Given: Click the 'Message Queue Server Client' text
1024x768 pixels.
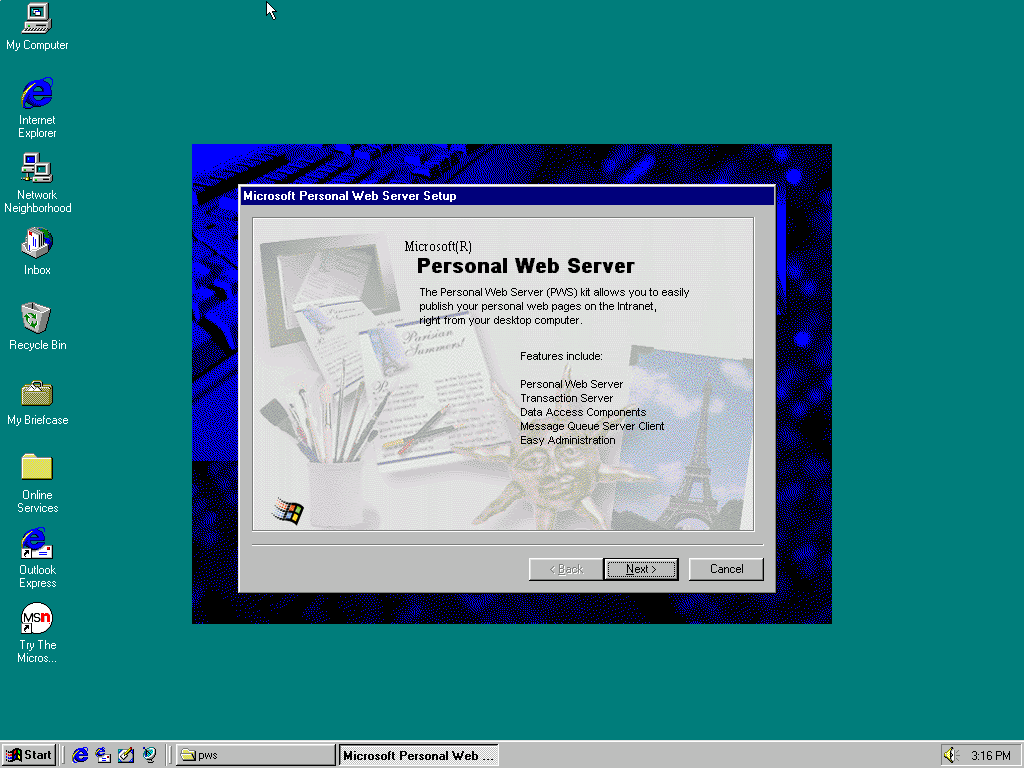Looking at the screenshot, I should point(592,426).
